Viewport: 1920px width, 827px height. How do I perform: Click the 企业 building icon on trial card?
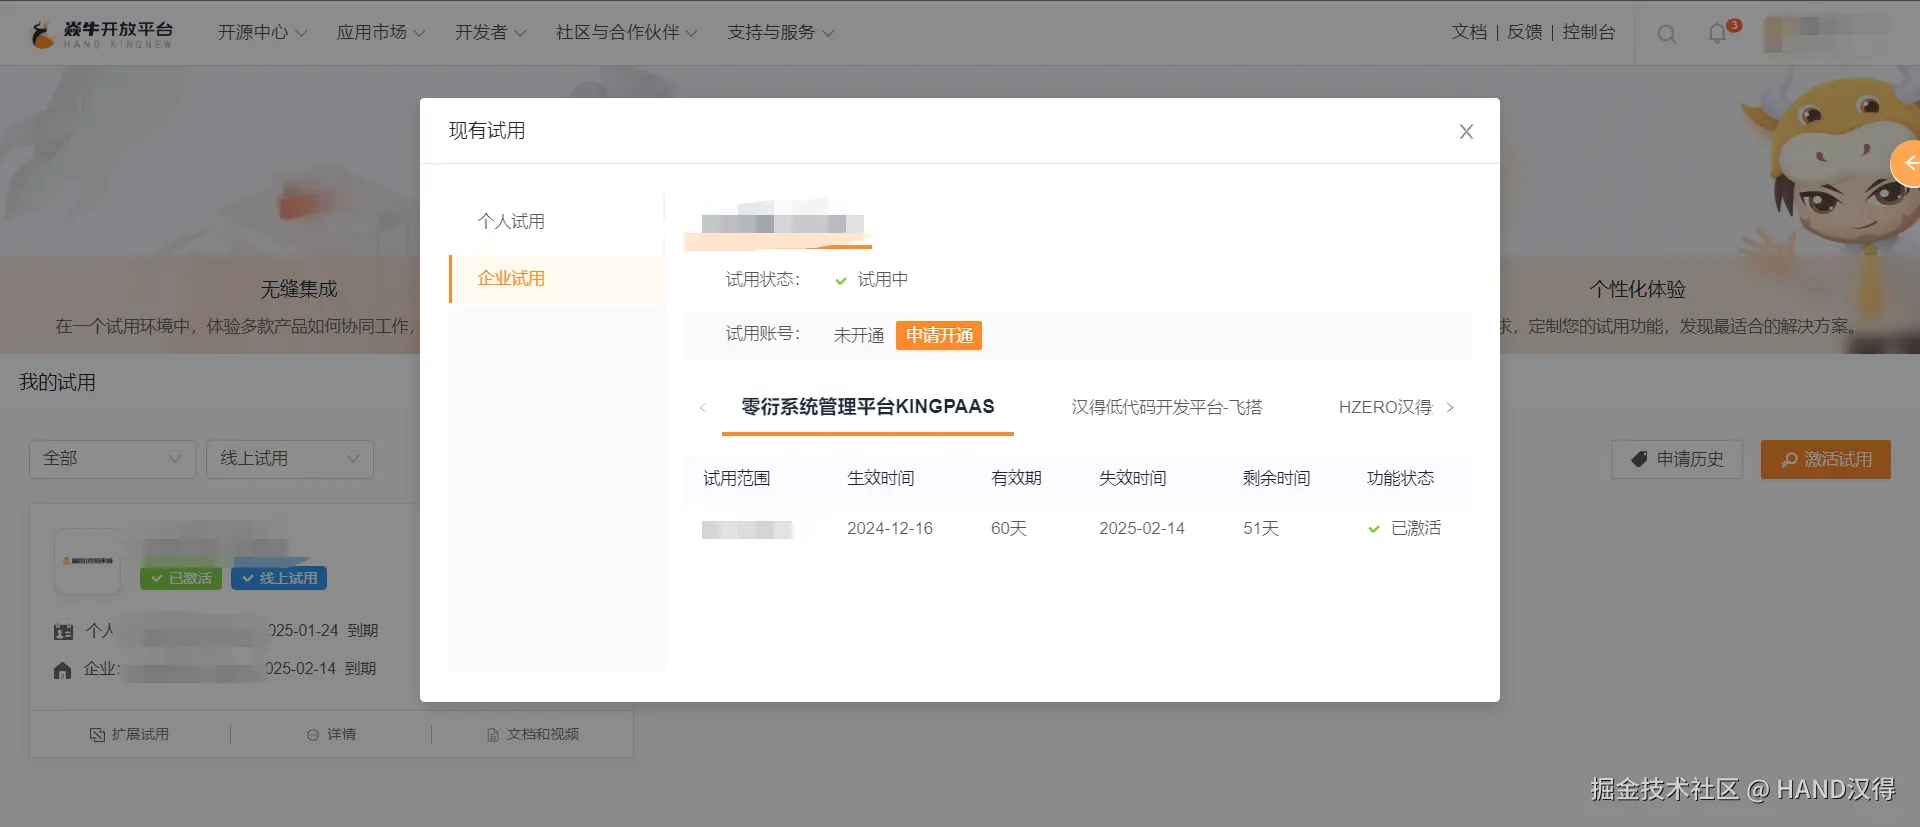pyautogui.click(x=63, y=670)
